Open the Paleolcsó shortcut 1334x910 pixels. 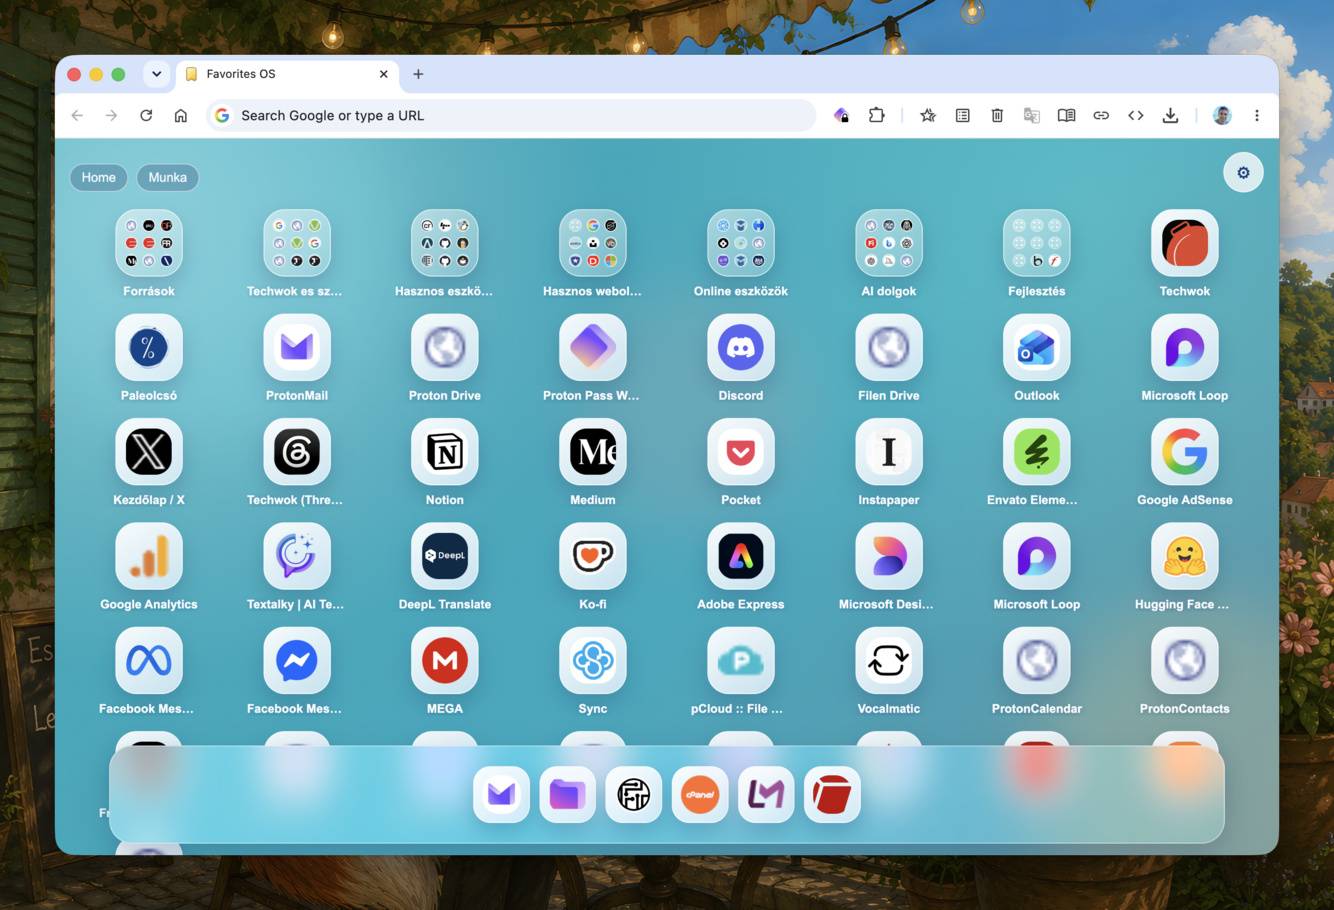coord(149,347)
